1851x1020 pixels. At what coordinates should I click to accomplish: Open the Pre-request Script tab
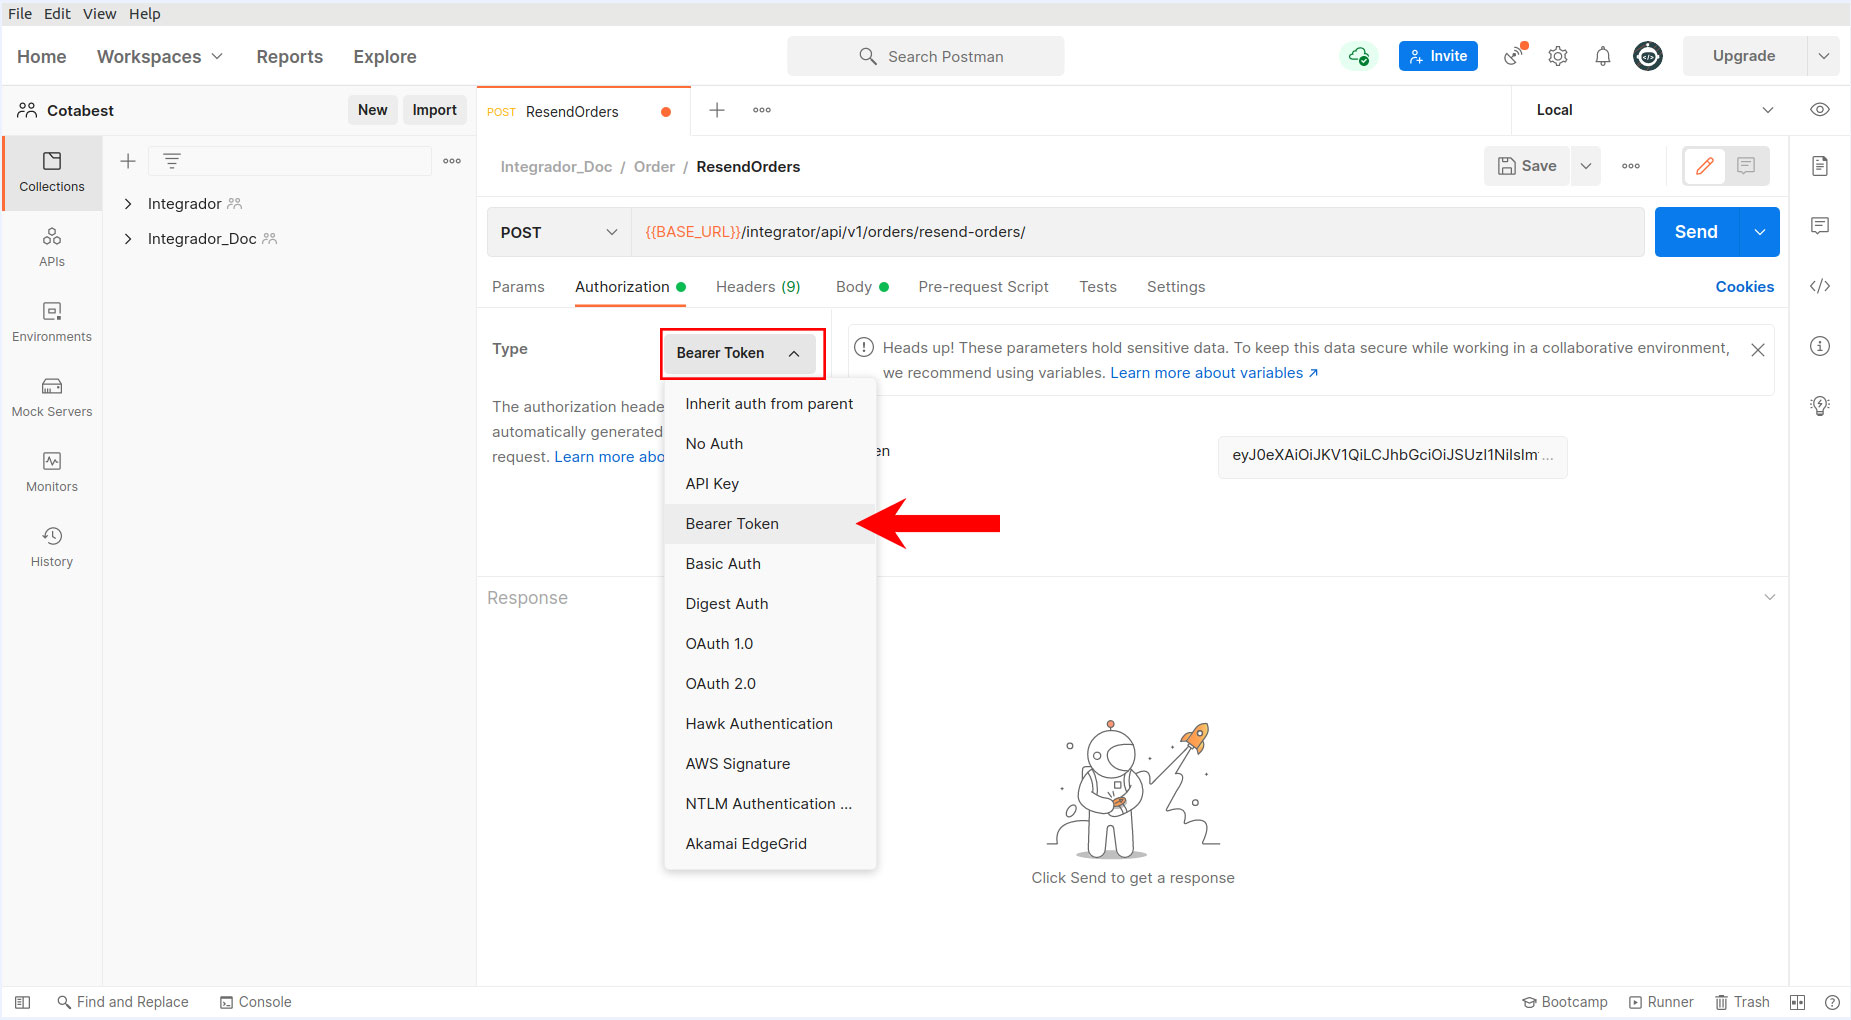click(x=983, y=287)
